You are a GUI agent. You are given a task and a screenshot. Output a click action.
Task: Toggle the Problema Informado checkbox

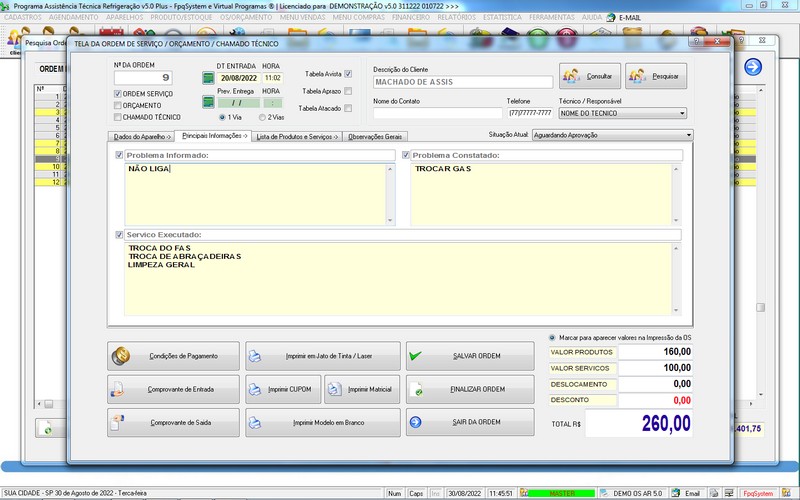click(119, 155)
